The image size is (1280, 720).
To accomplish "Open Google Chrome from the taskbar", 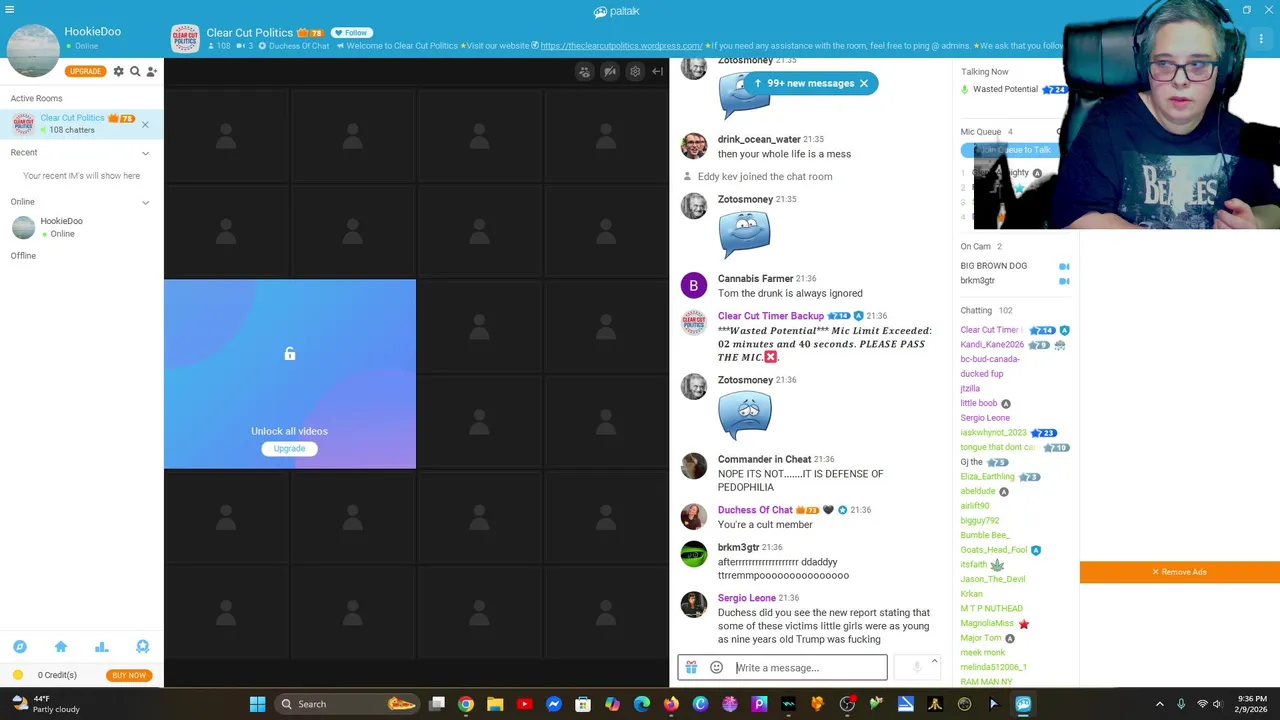I will [x=466, y=704].
